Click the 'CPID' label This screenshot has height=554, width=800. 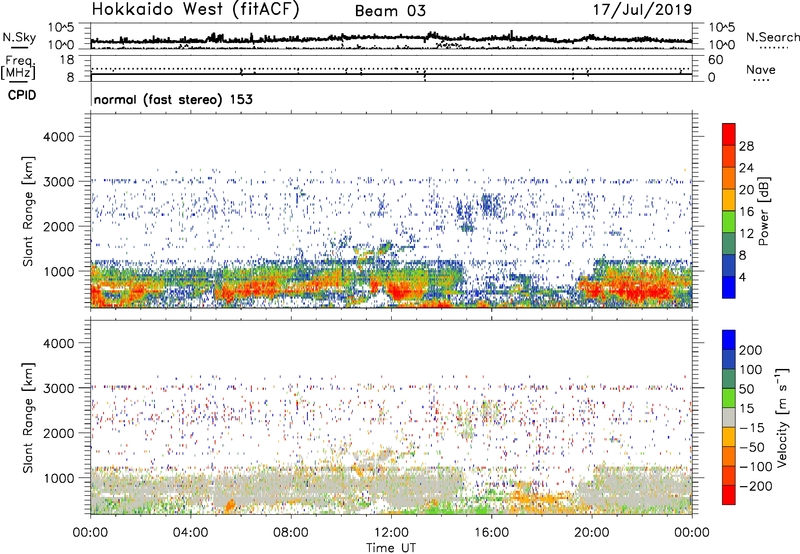point(22,95)
